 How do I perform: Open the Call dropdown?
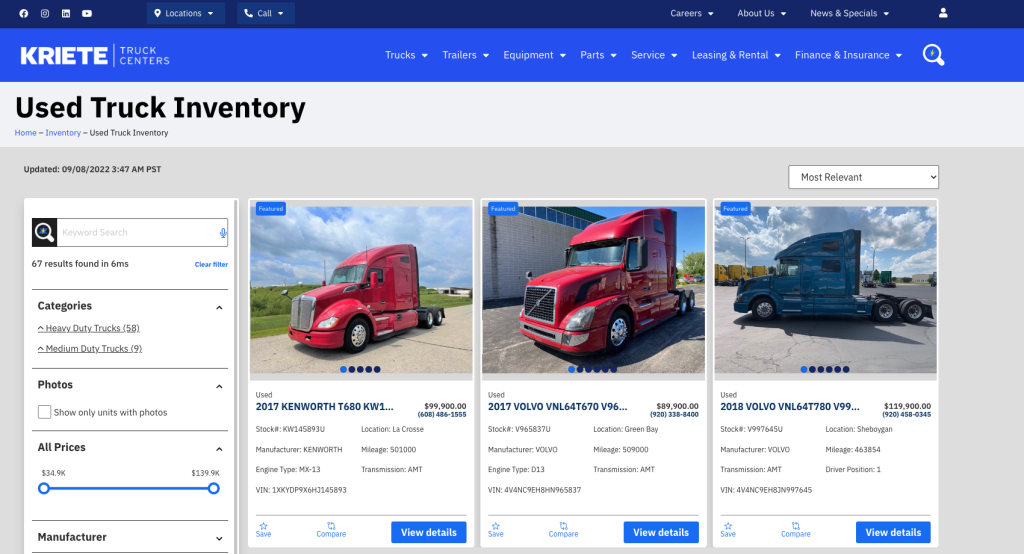click(x=265, y=13)
